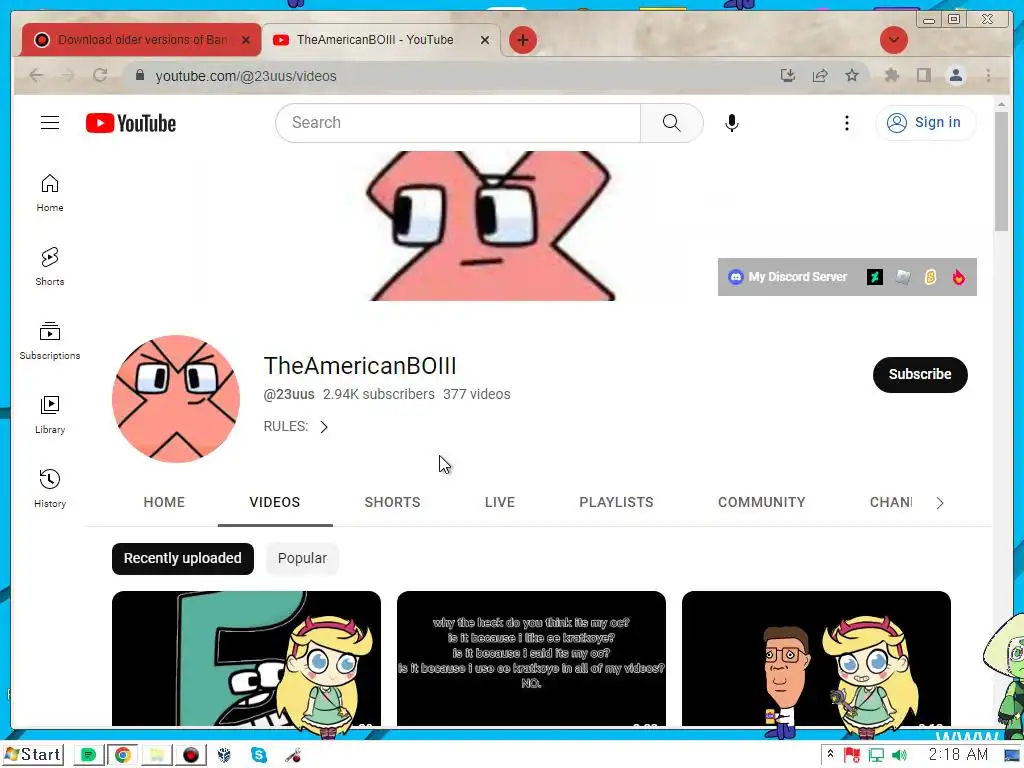Open the LIVE channel tab

pyautogui.click(x=500, y=502)
